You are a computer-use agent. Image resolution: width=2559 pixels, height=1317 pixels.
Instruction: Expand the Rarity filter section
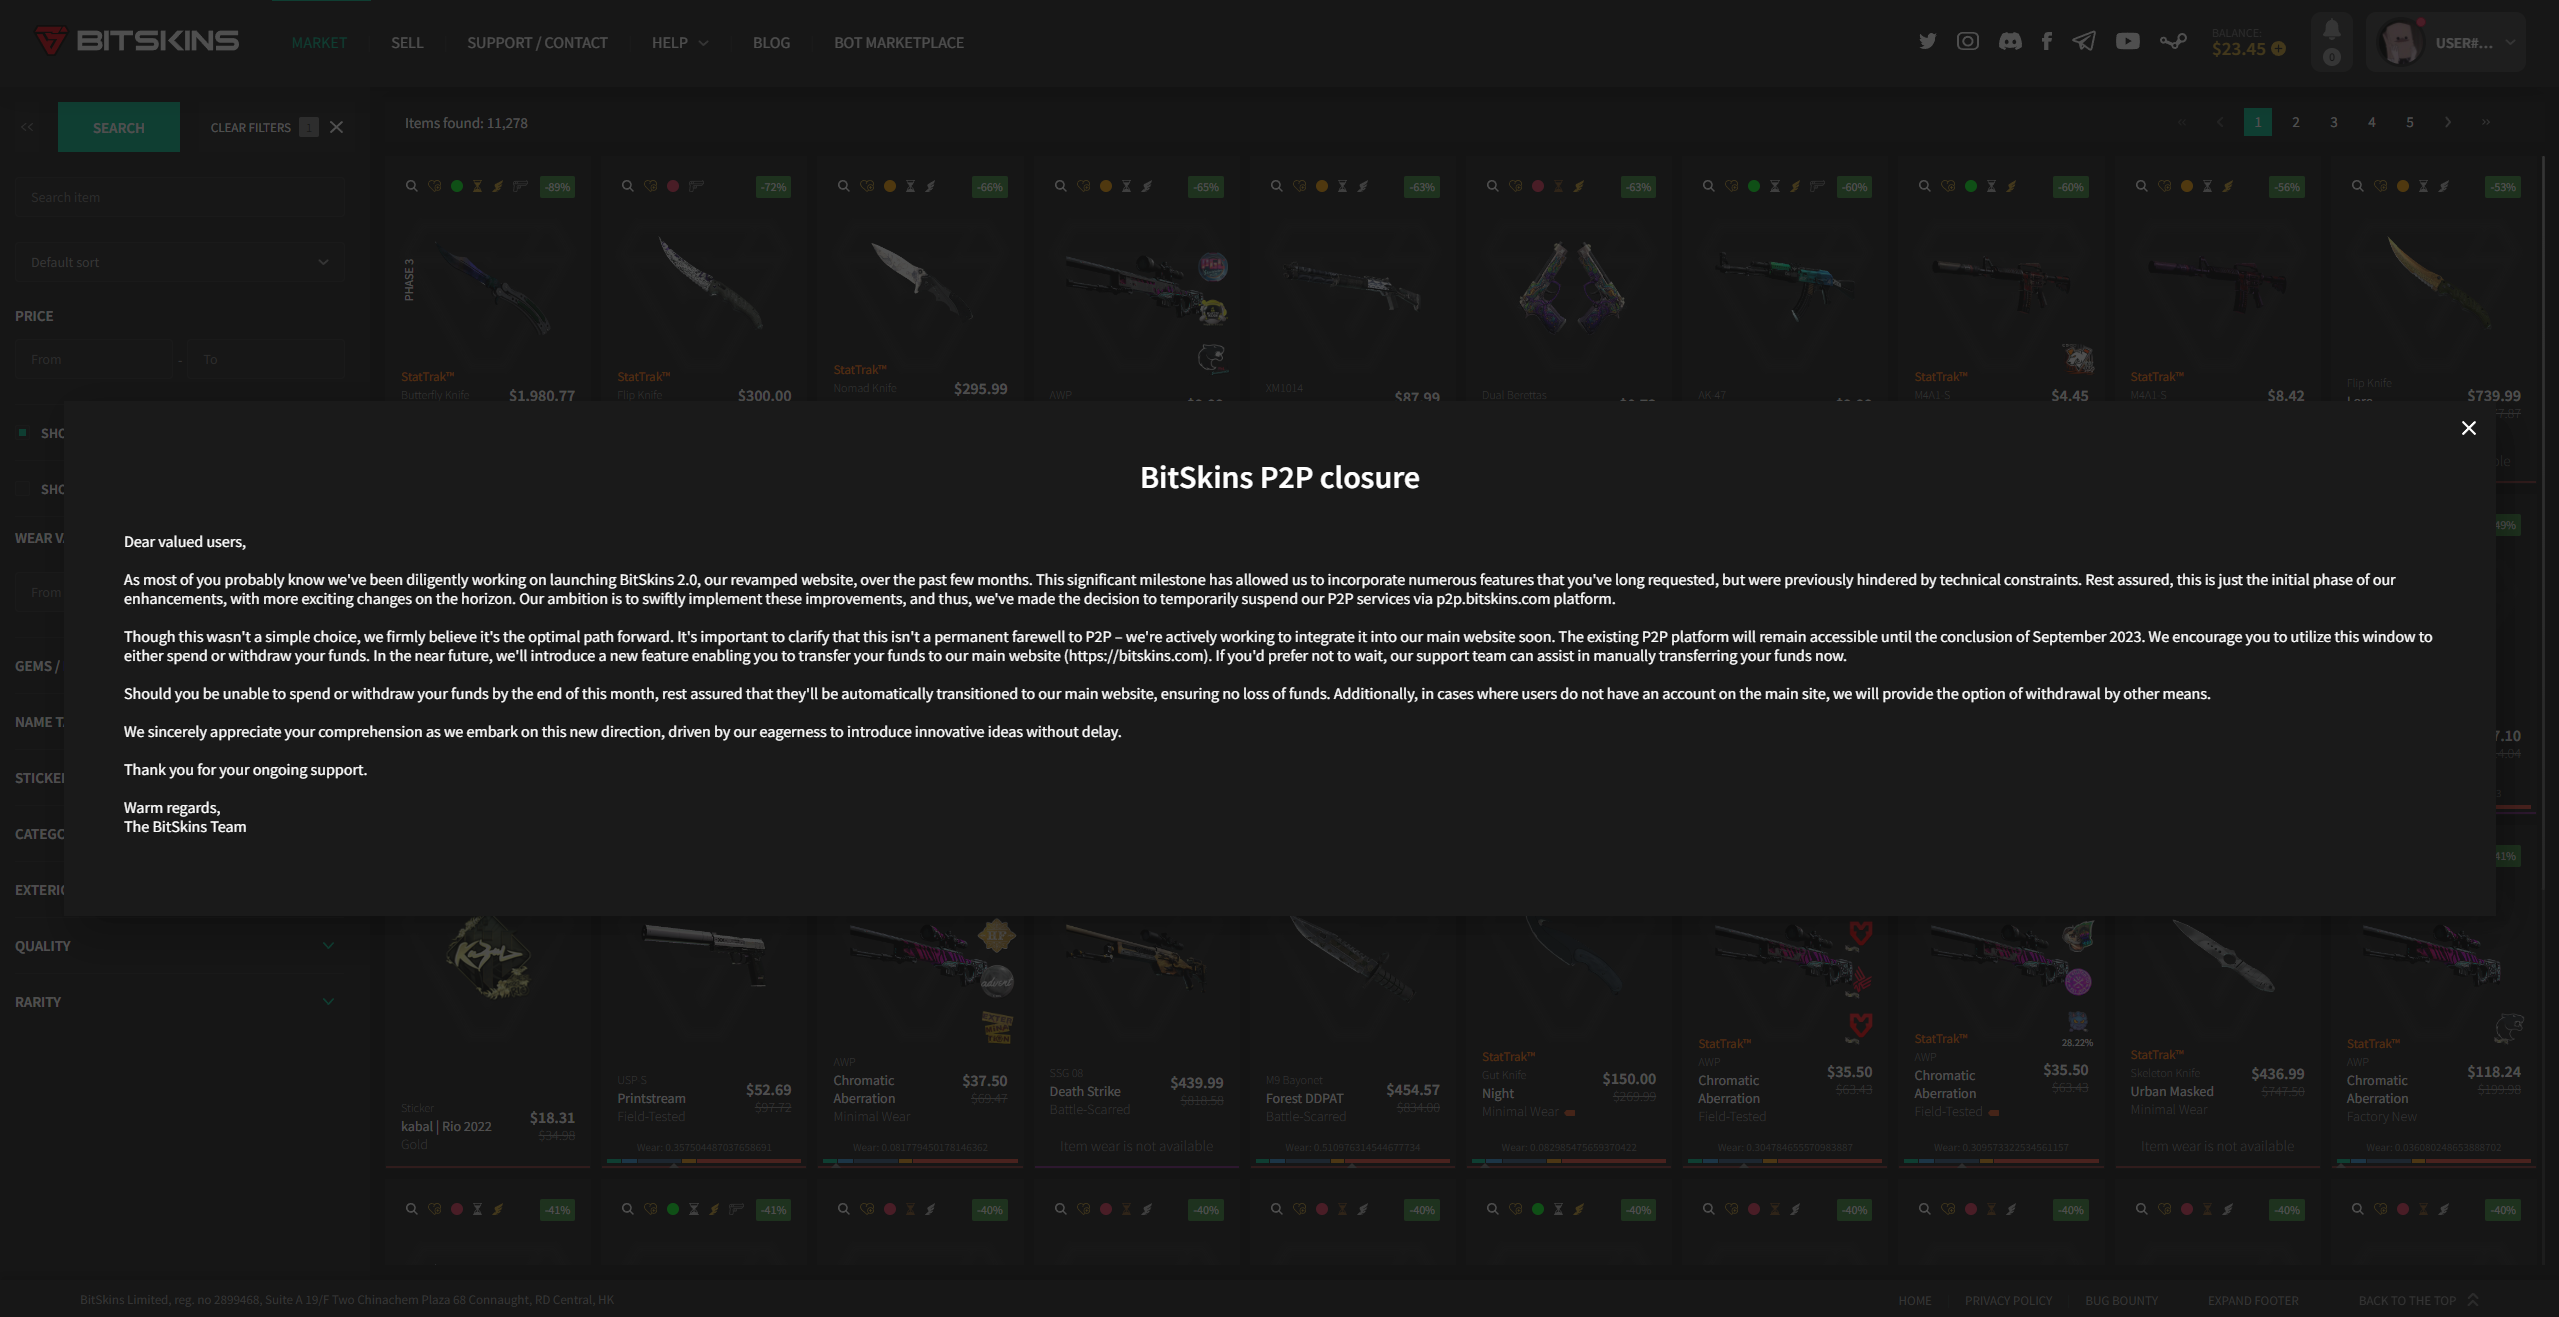[175, 1002]
